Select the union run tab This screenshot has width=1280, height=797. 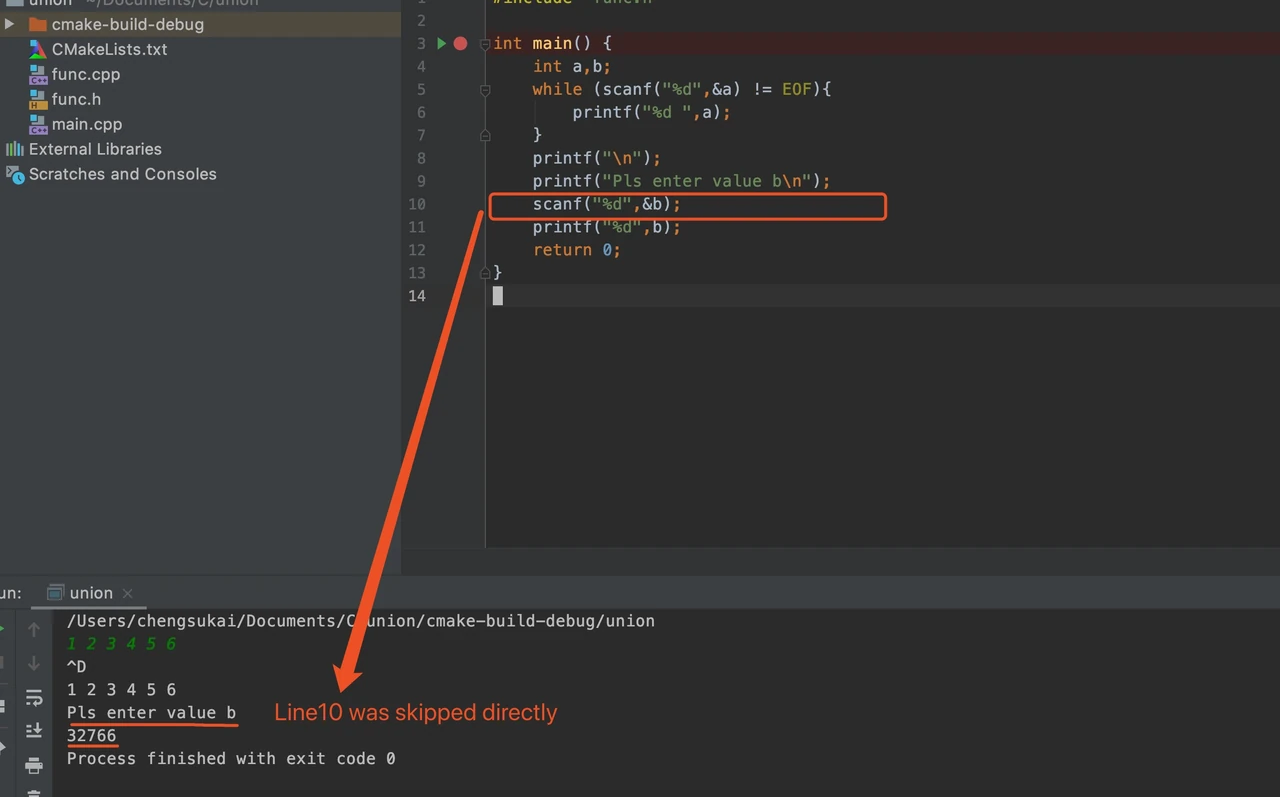click(x=91, y=593)
